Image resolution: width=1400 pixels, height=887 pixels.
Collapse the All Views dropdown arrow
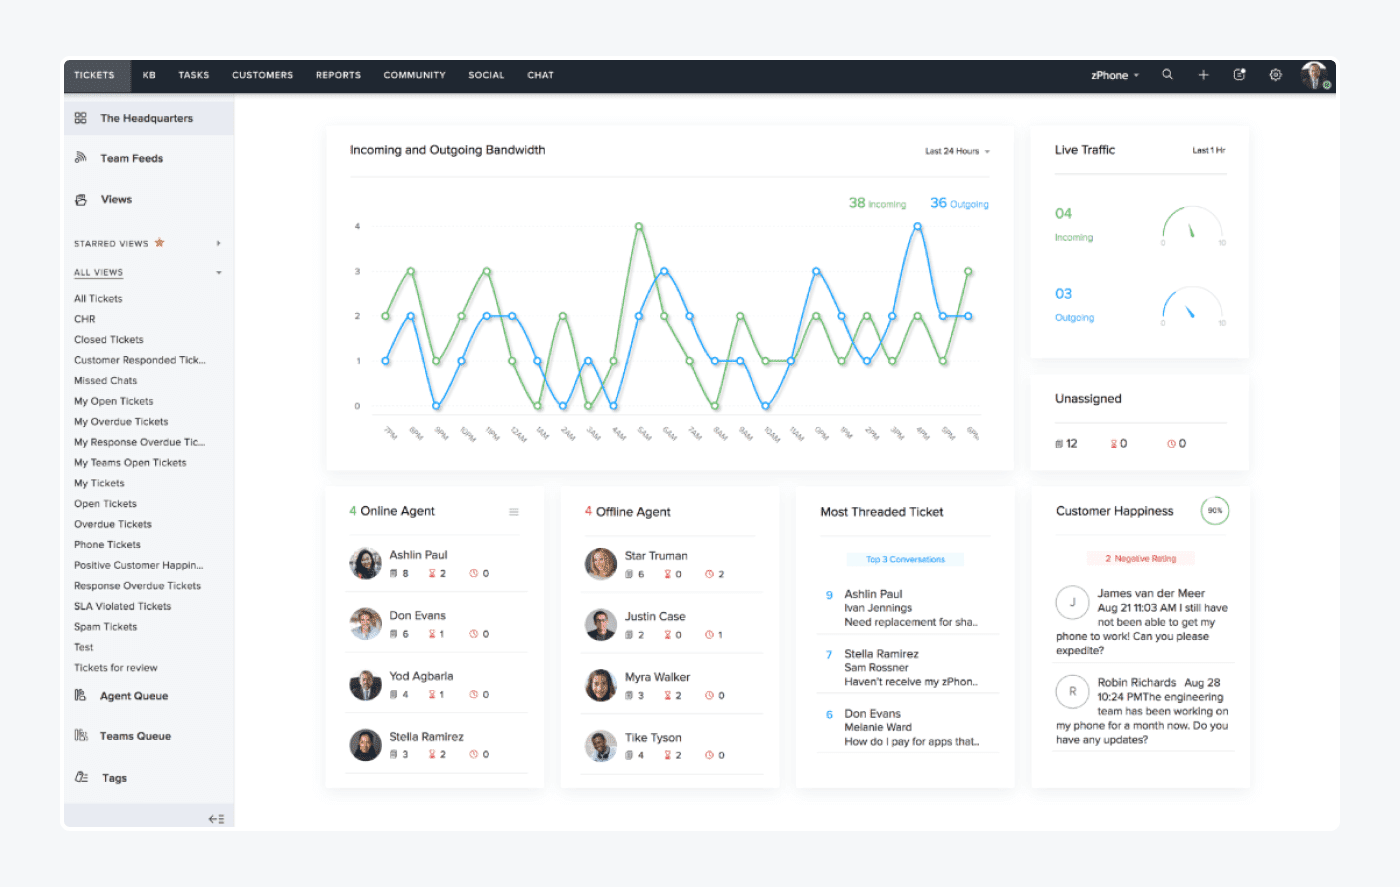tap(218, 273)
